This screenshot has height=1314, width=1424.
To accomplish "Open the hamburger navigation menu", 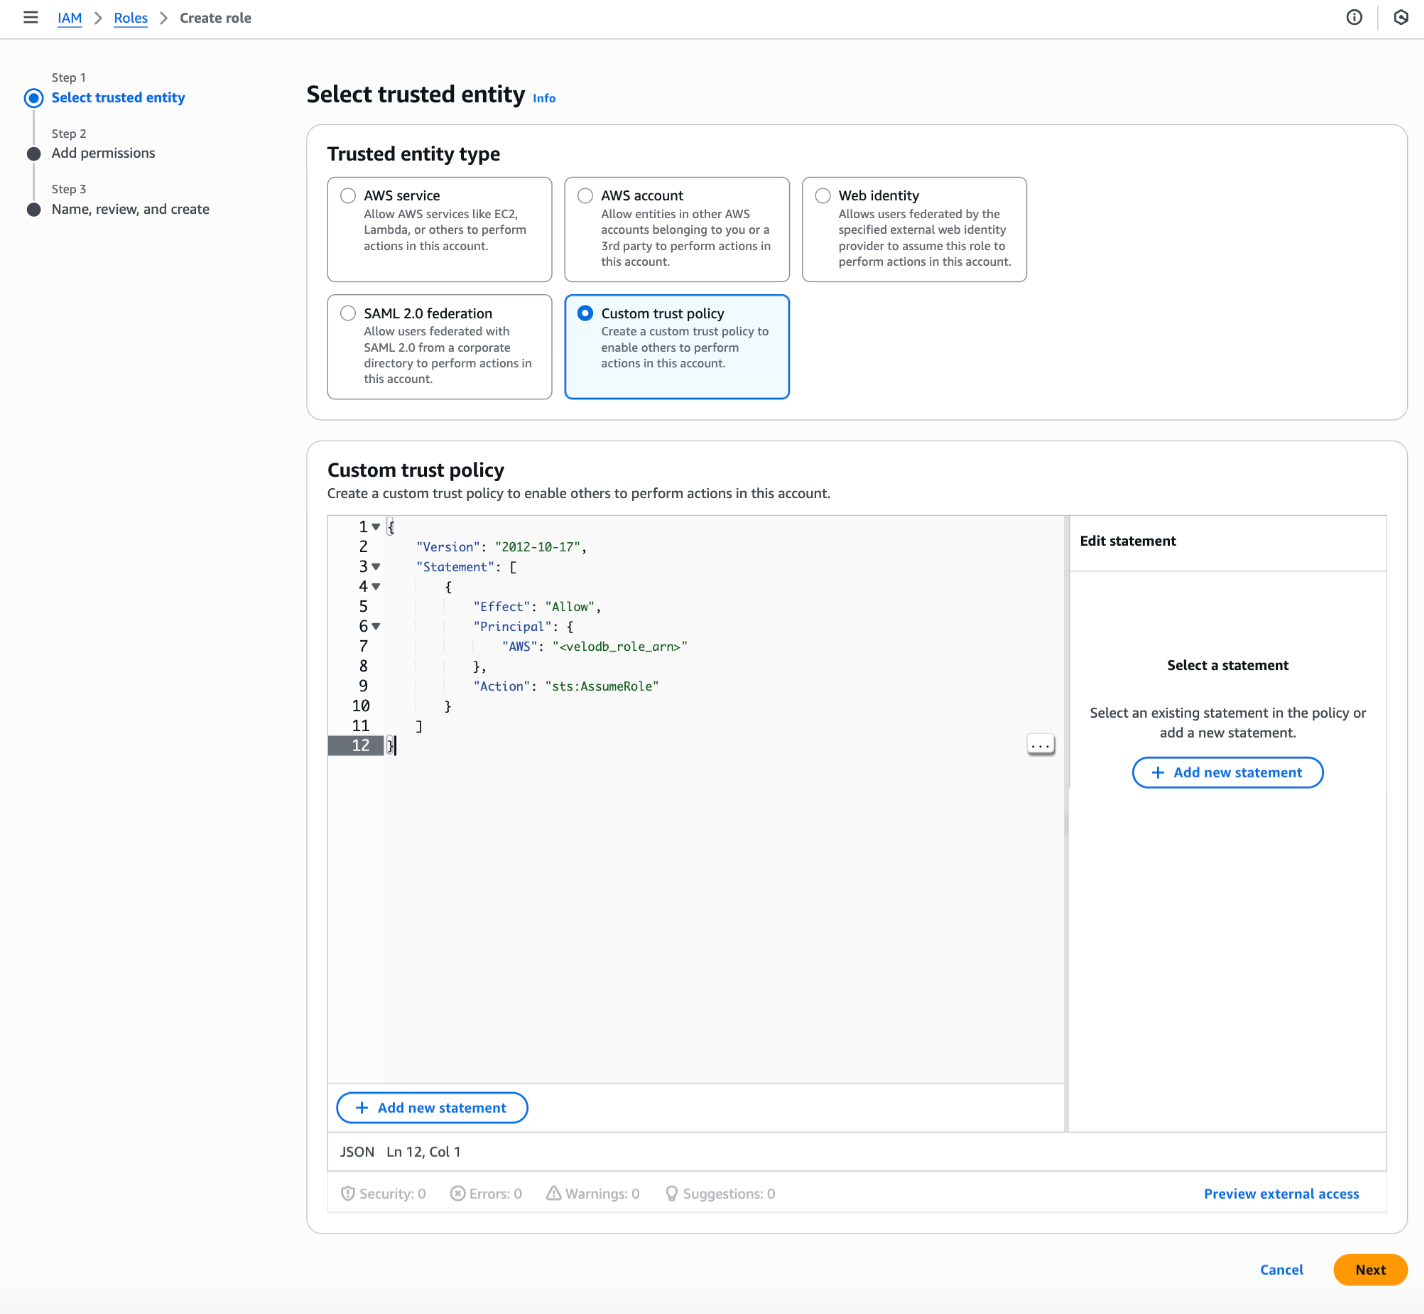I will tap(31, 17).
